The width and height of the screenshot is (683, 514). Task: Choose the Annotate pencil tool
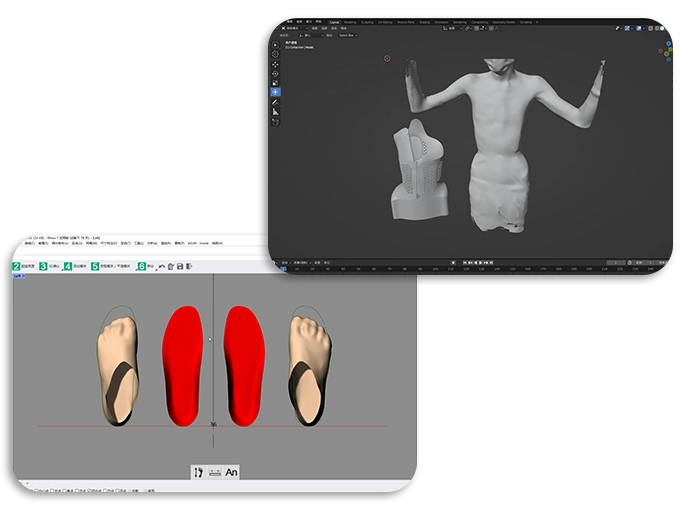point(276,102)
